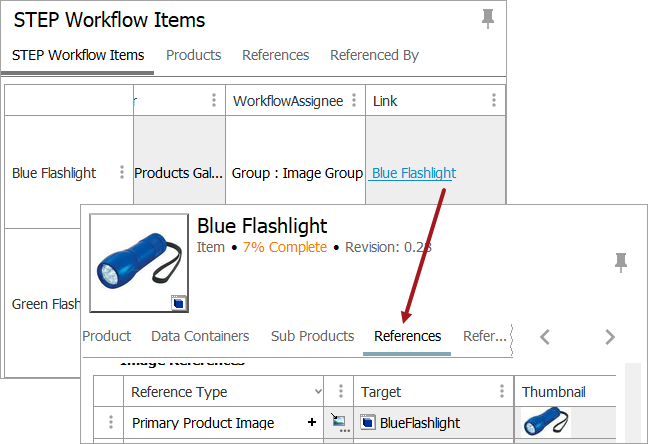Click the browse image icon beside Target
This screenshot has width=648, height=444.
point(339,423)
